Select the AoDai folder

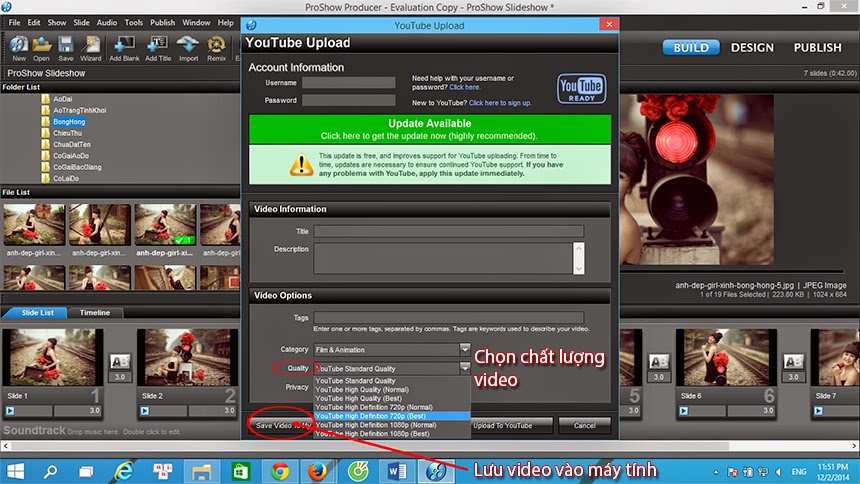63,99
